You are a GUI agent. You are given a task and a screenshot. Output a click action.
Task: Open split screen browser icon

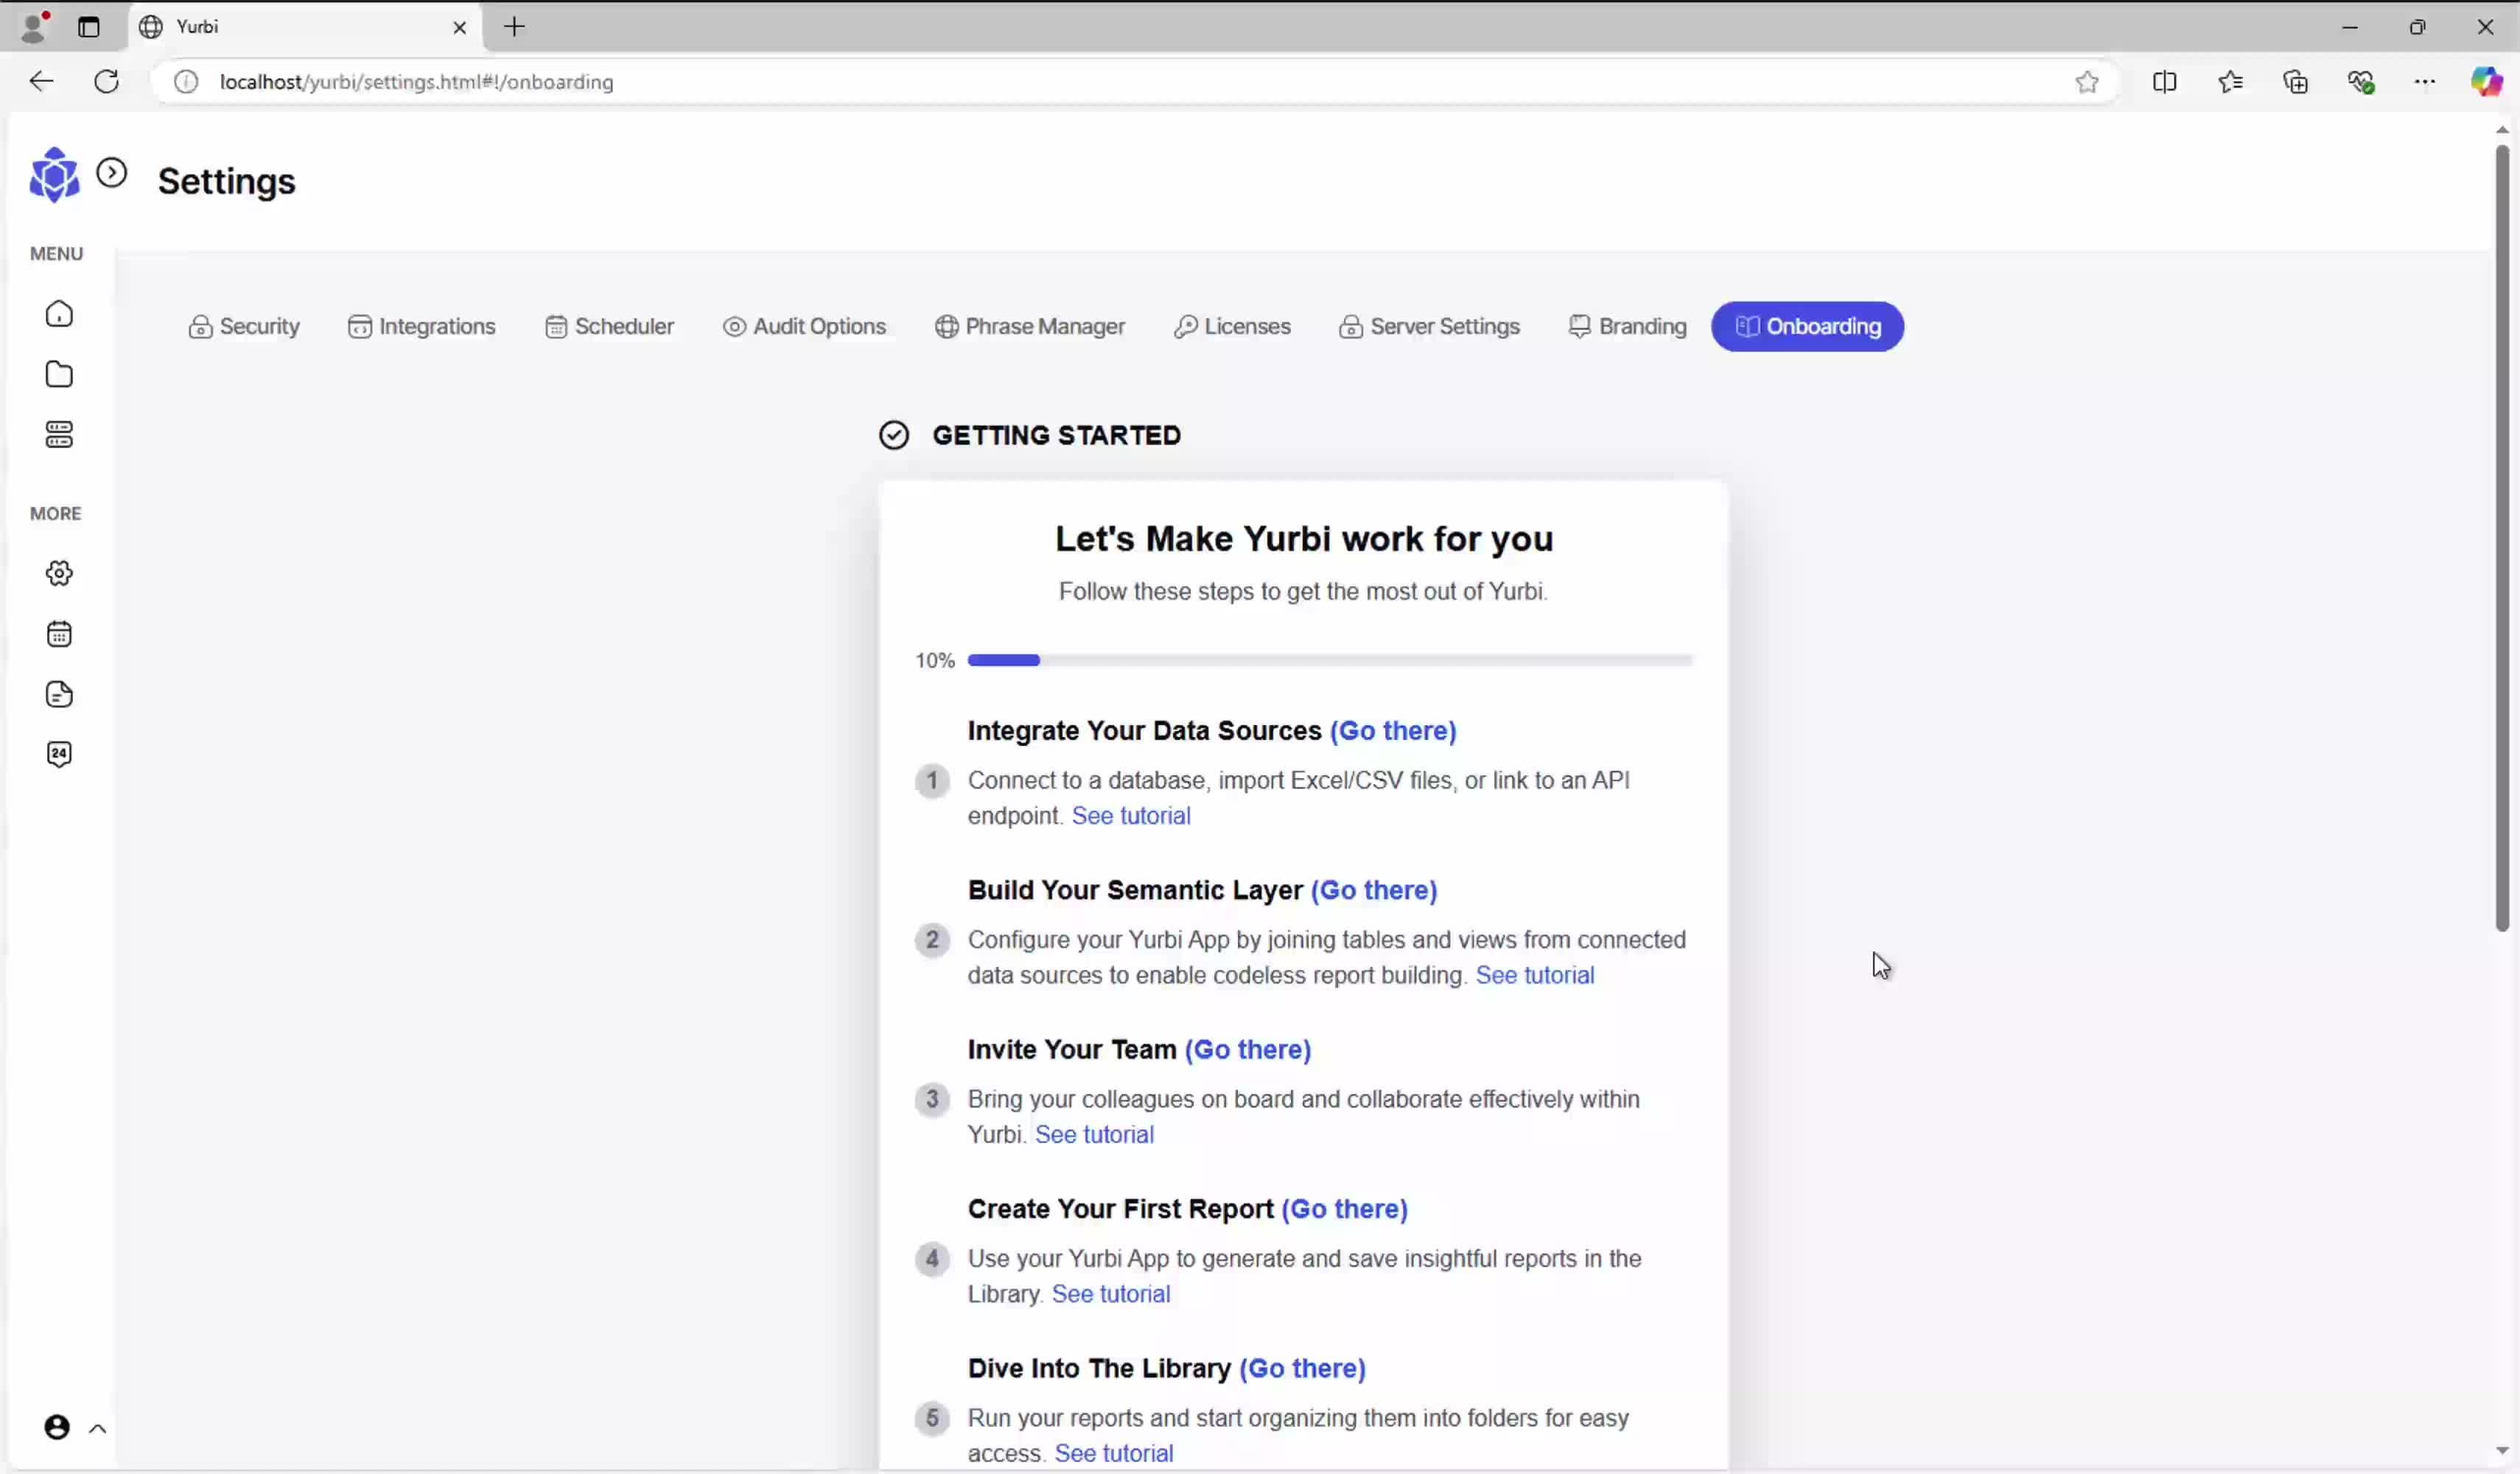click(2164, 82)
